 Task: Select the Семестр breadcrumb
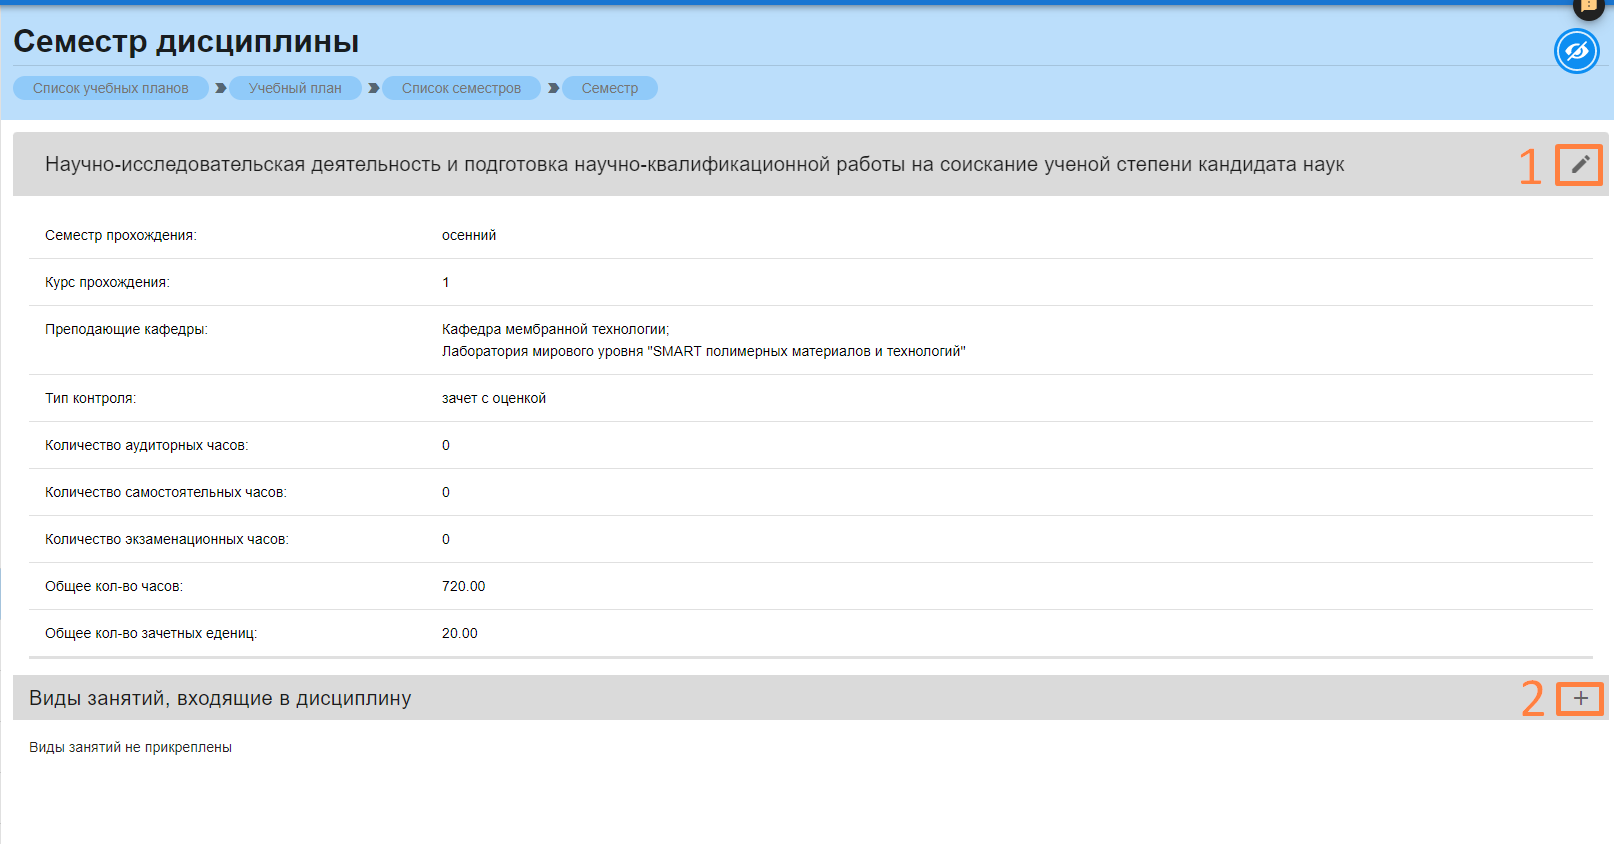(609, 88)
